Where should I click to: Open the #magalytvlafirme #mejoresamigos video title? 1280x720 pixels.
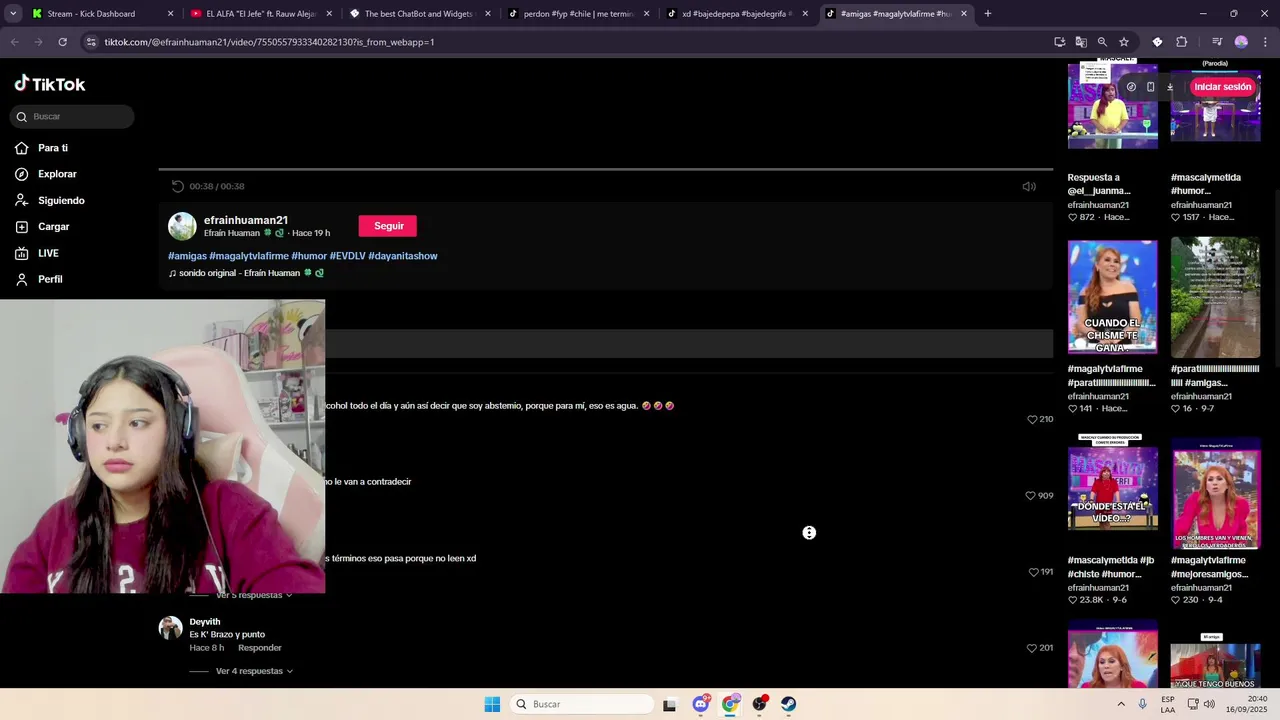[1209, 567]
